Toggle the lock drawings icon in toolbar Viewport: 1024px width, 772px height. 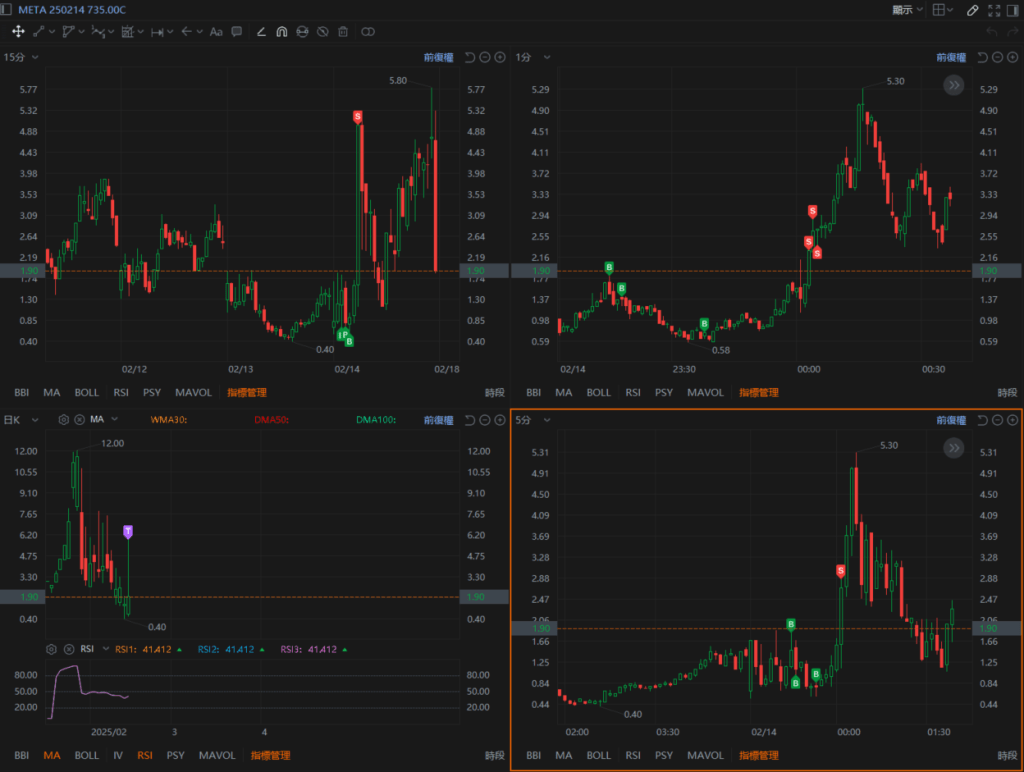[x=301, y=32]
